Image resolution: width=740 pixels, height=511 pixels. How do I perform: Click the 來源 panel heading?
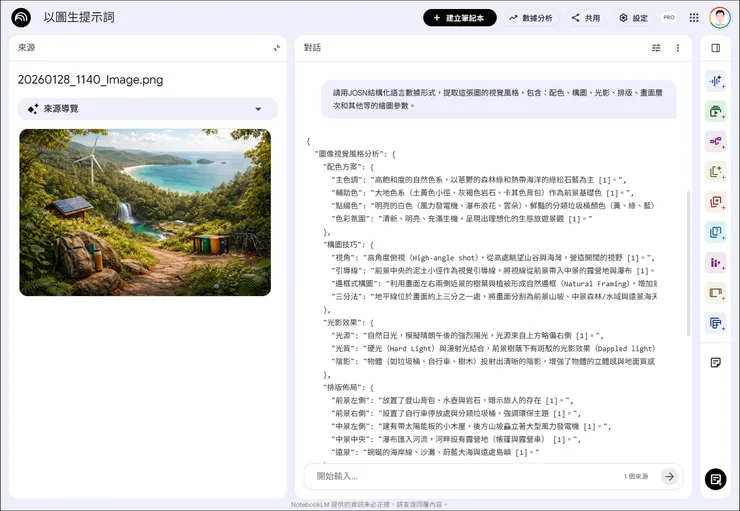[x=26, y=48]
